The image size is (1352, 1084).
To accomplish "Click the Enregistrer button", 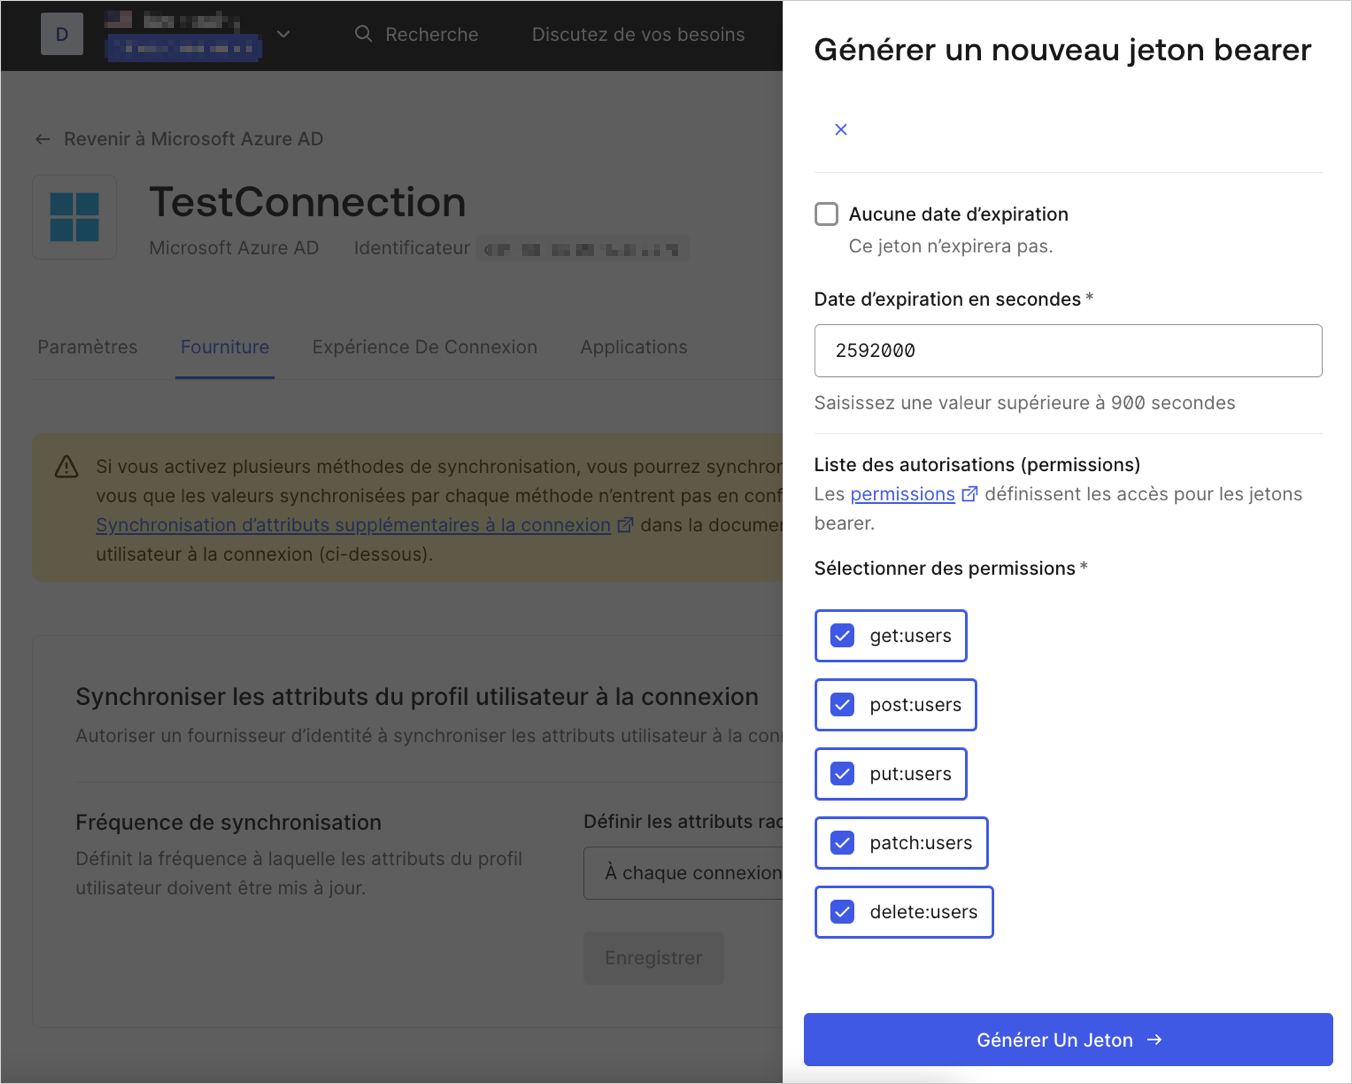I will click(x=653, y=957).
